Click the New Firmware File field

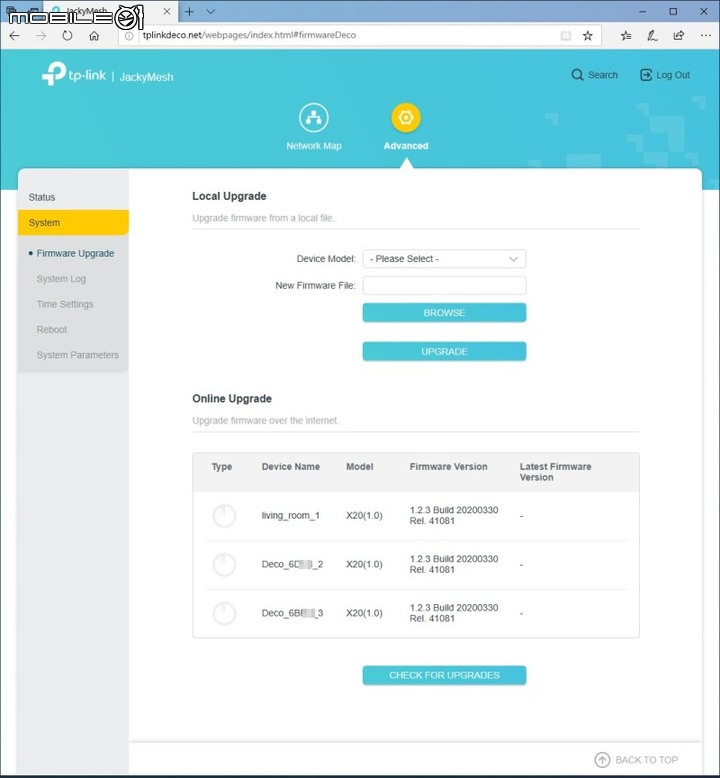point(444,285)
